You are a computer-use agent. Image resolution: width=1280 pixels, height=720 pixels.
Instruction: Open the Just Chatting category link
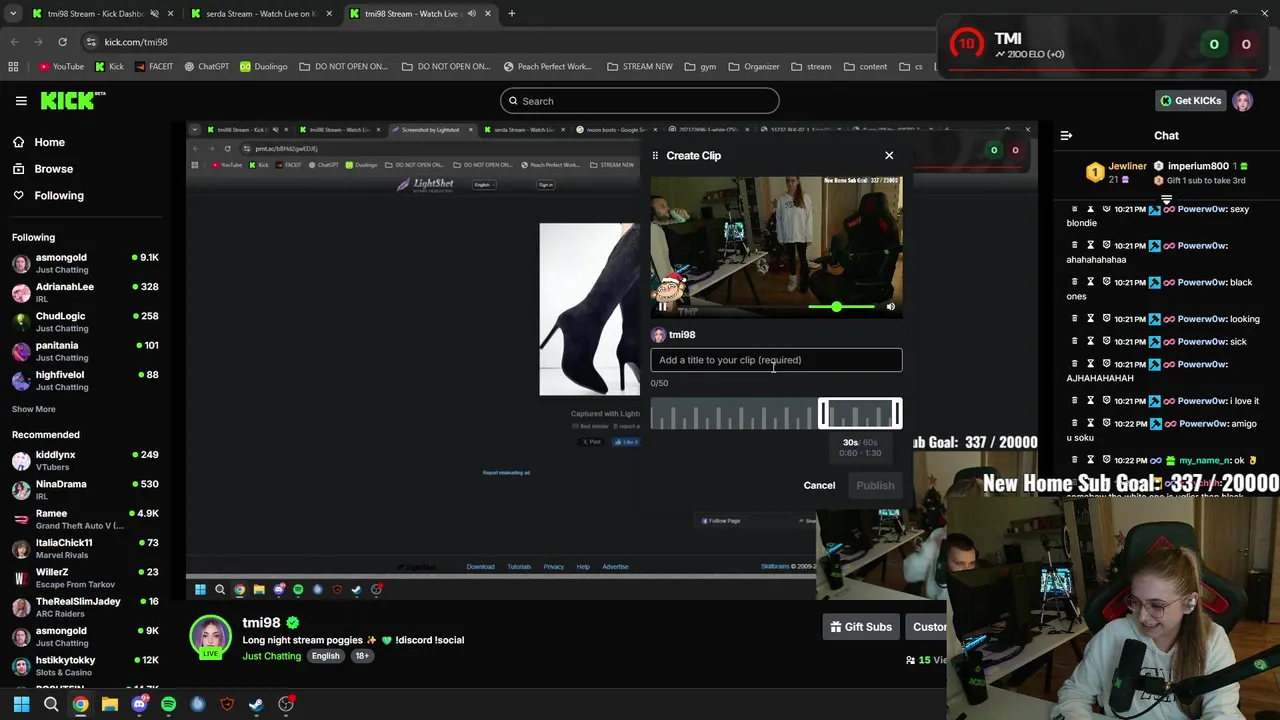(x=271, y=656)
